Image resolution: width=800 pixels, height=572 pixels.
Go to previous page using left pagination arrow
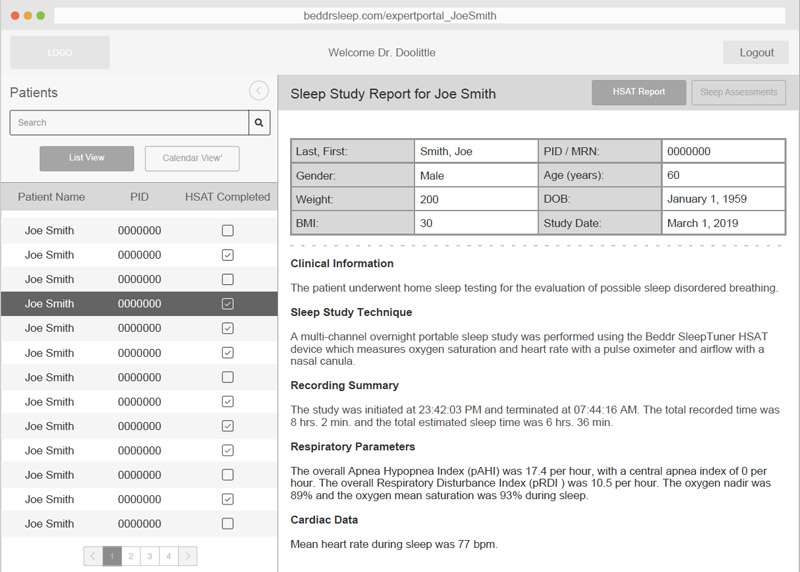pyautogui.click(x=92, y=555)
